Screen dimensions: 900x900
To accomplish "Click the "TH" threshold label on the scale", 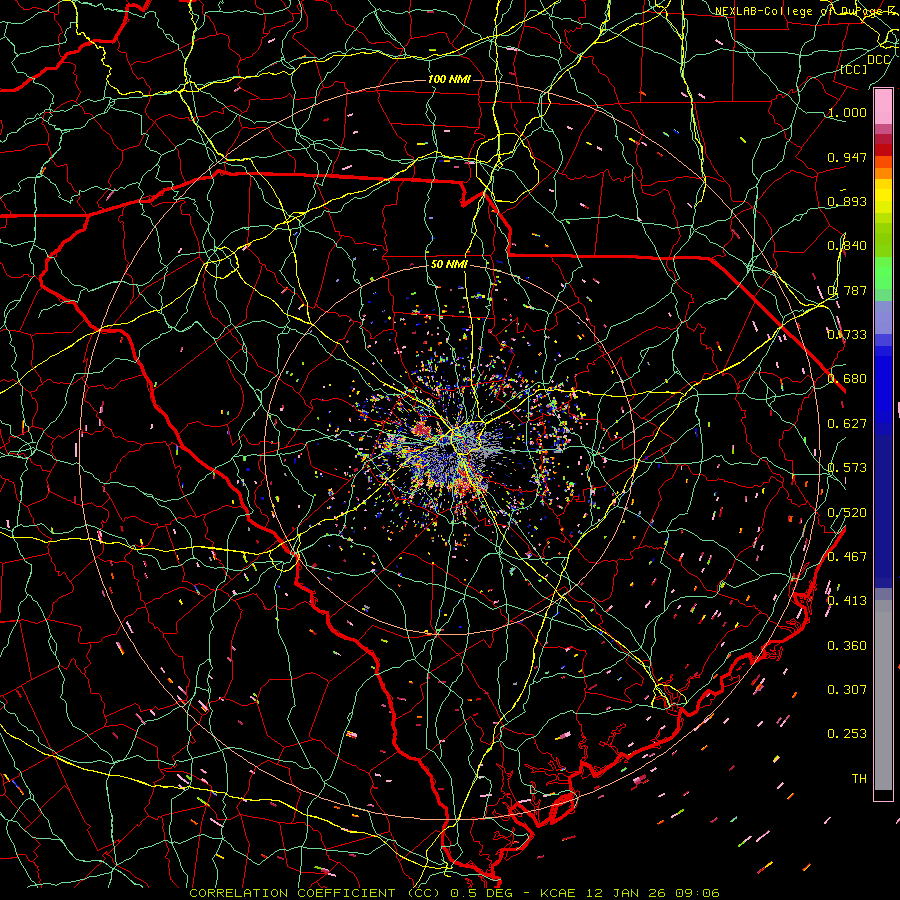I will pyautogui.click(x=859, y=779).
